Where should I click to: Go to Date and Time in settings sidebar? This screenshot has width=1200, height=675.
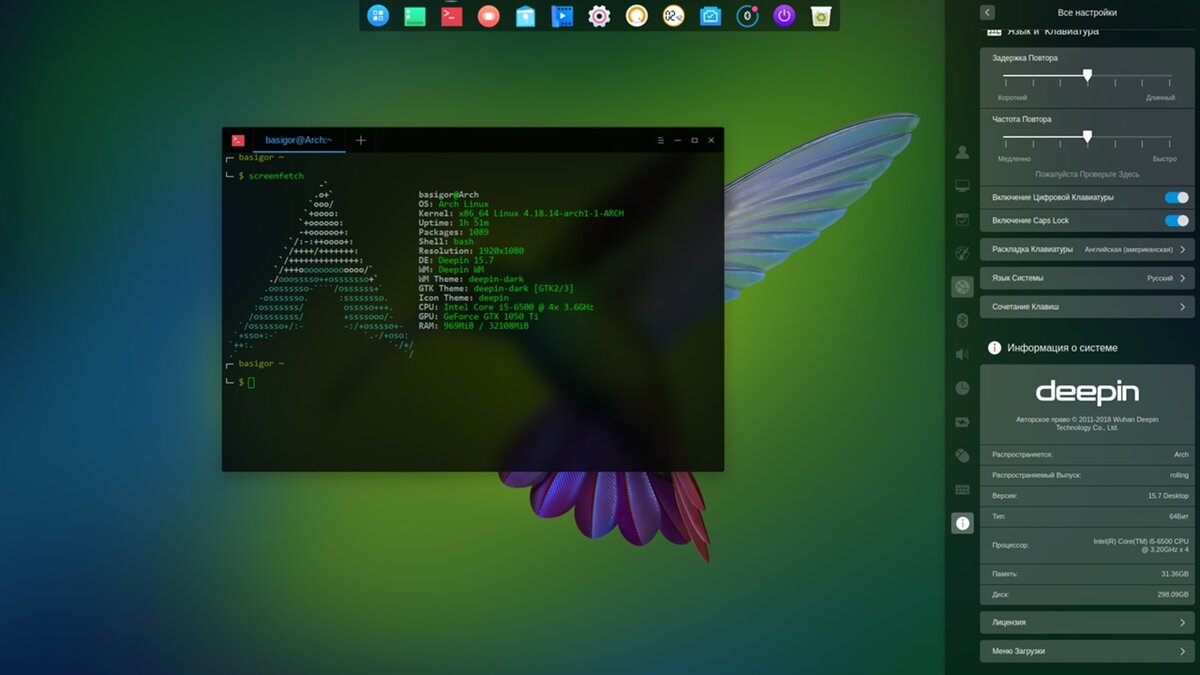962,388
